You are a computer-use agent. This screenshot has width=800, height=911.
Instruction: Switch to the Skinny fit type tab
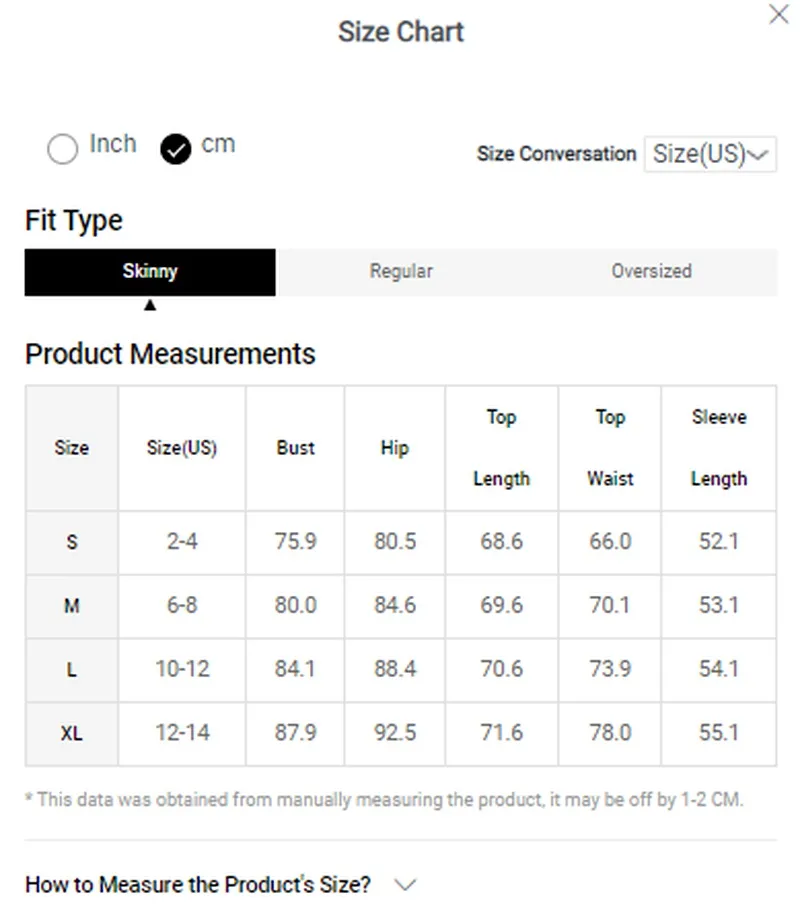point(150,272)
